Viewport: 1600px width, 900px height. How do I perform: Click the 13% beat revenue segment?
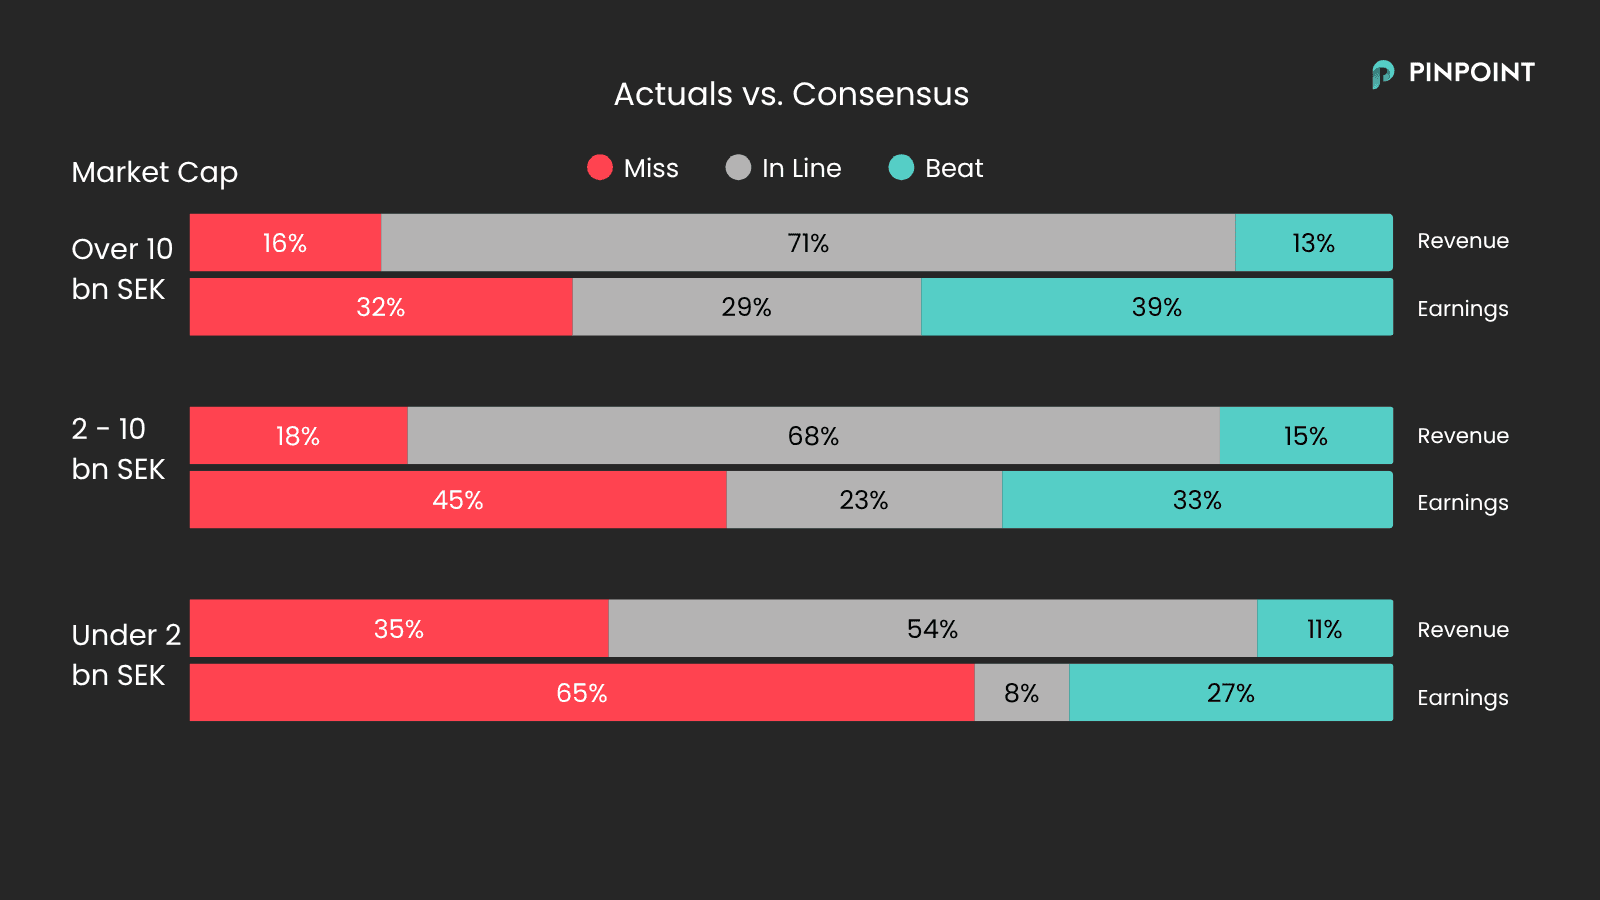point(1314,242)
